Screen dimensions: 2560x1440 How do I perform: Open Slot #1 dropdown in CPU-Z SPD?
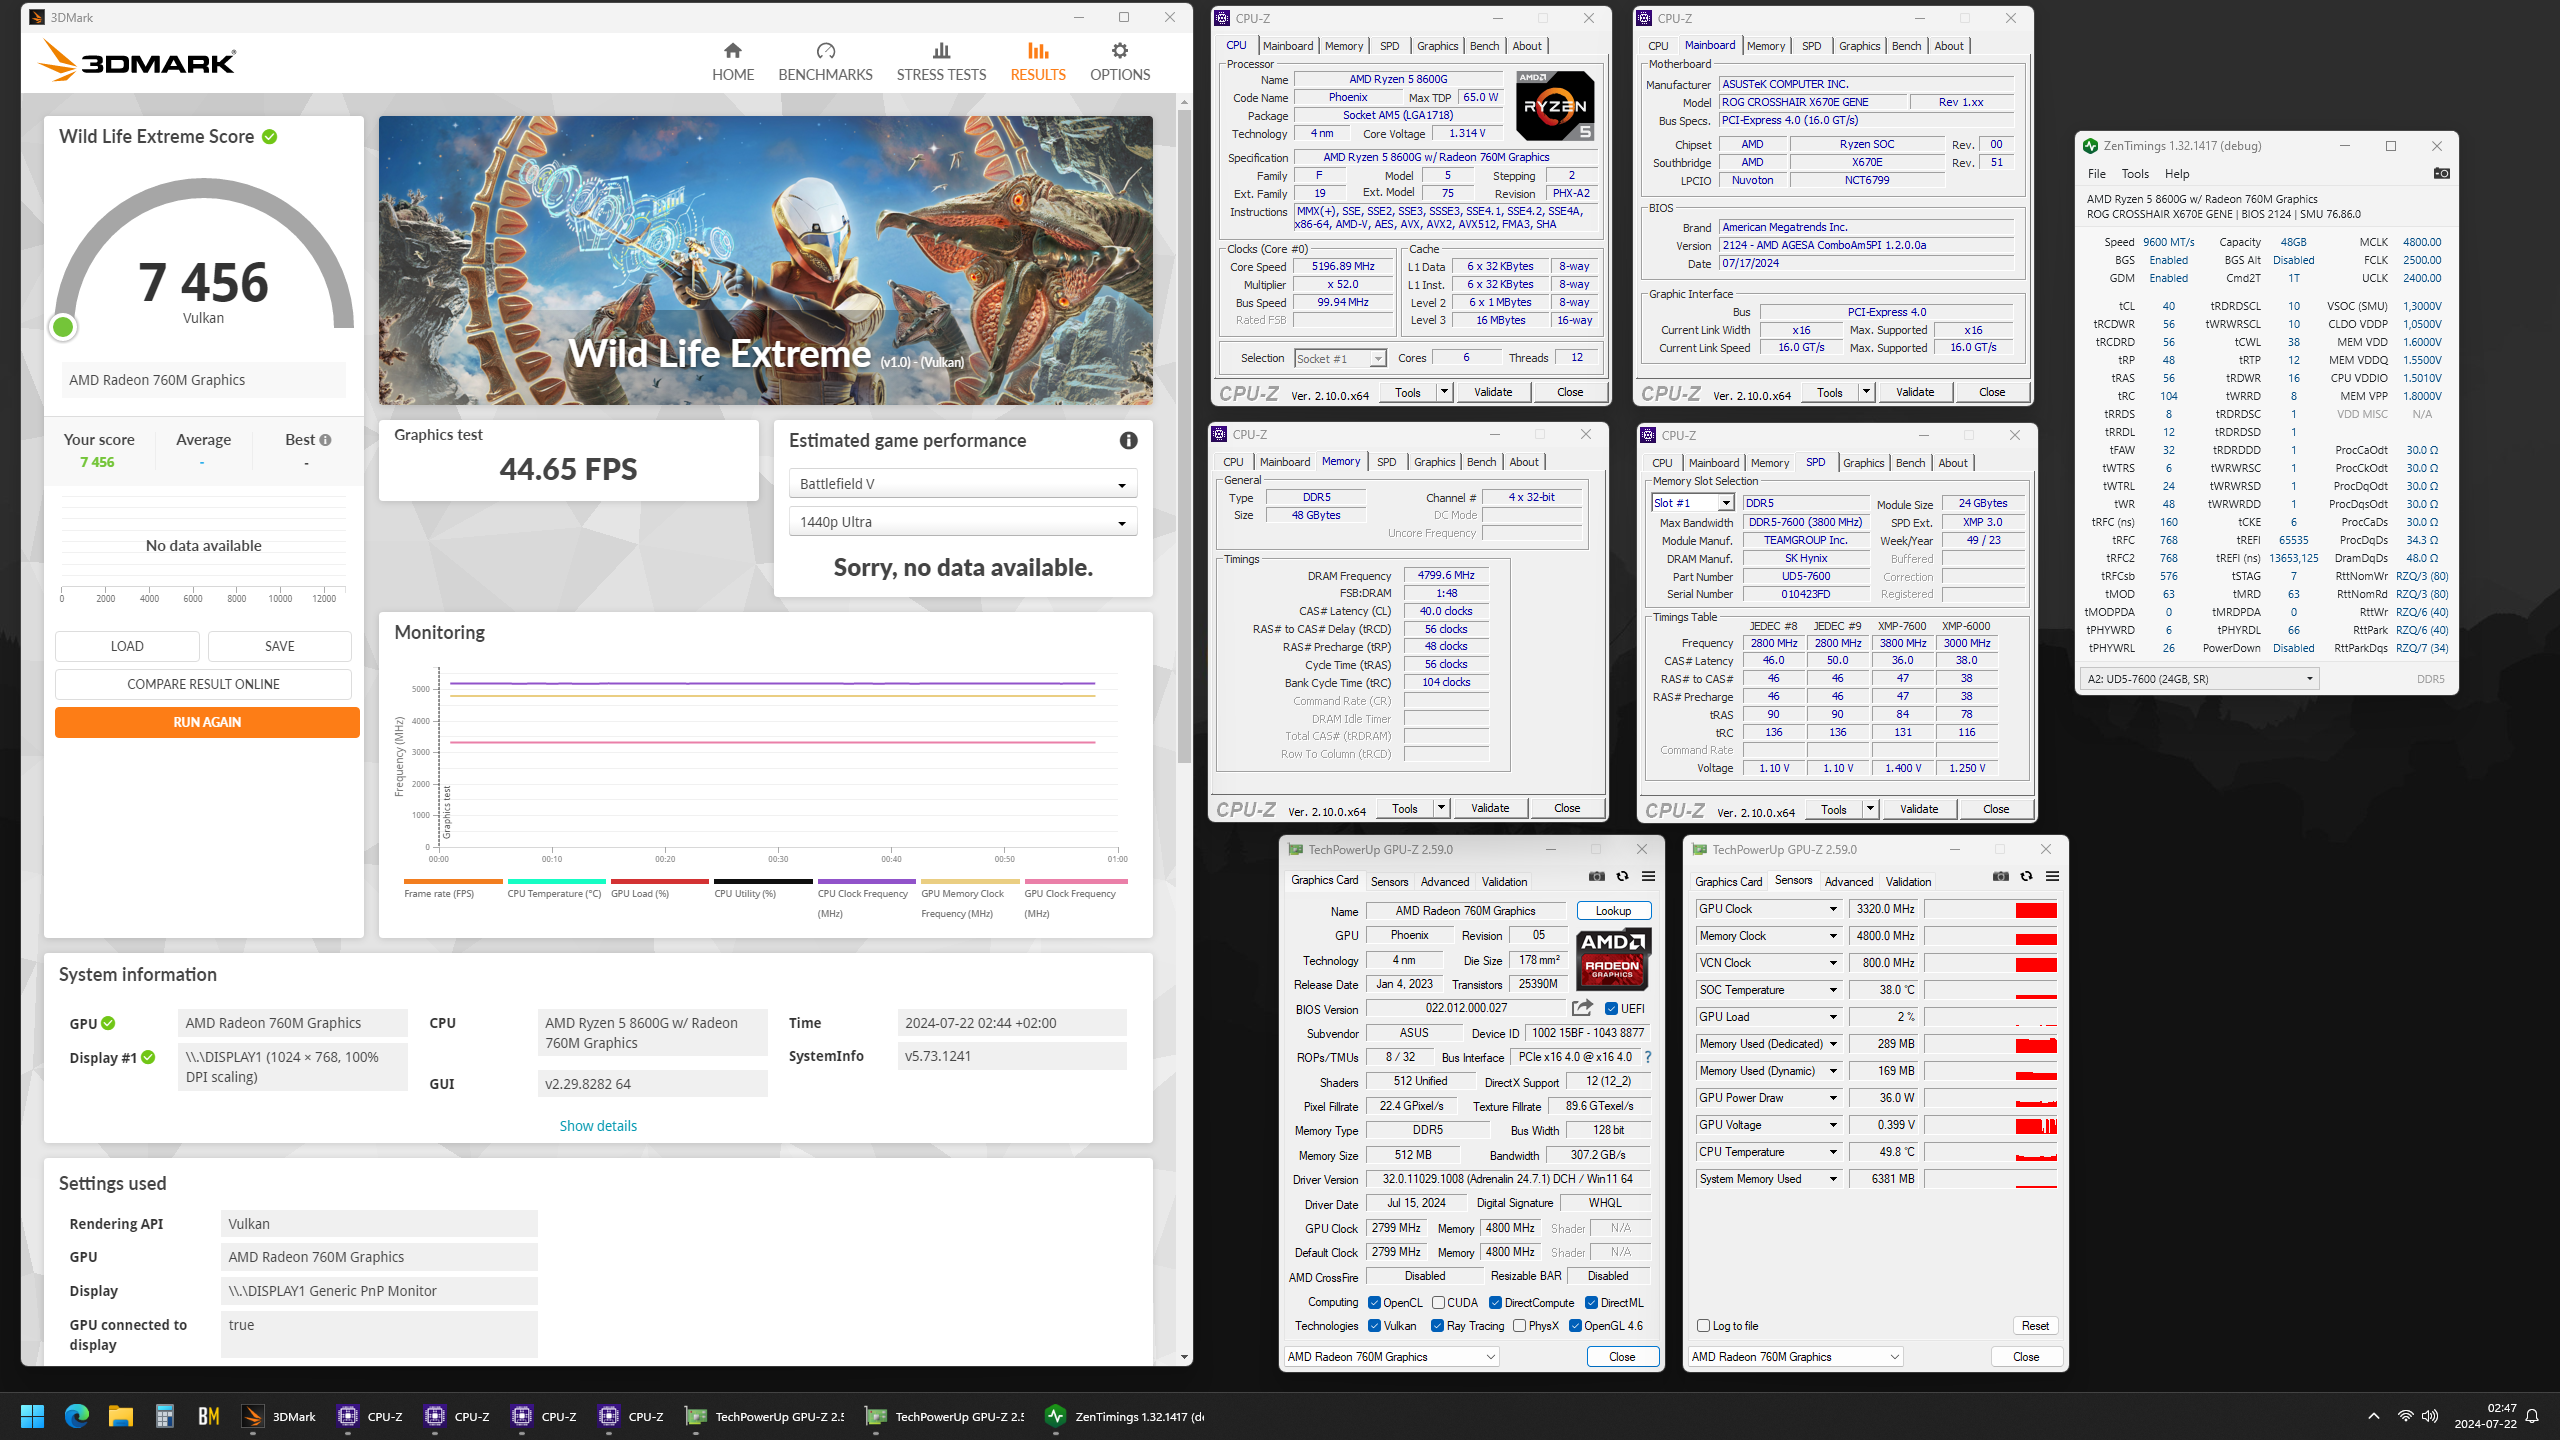1693,503
